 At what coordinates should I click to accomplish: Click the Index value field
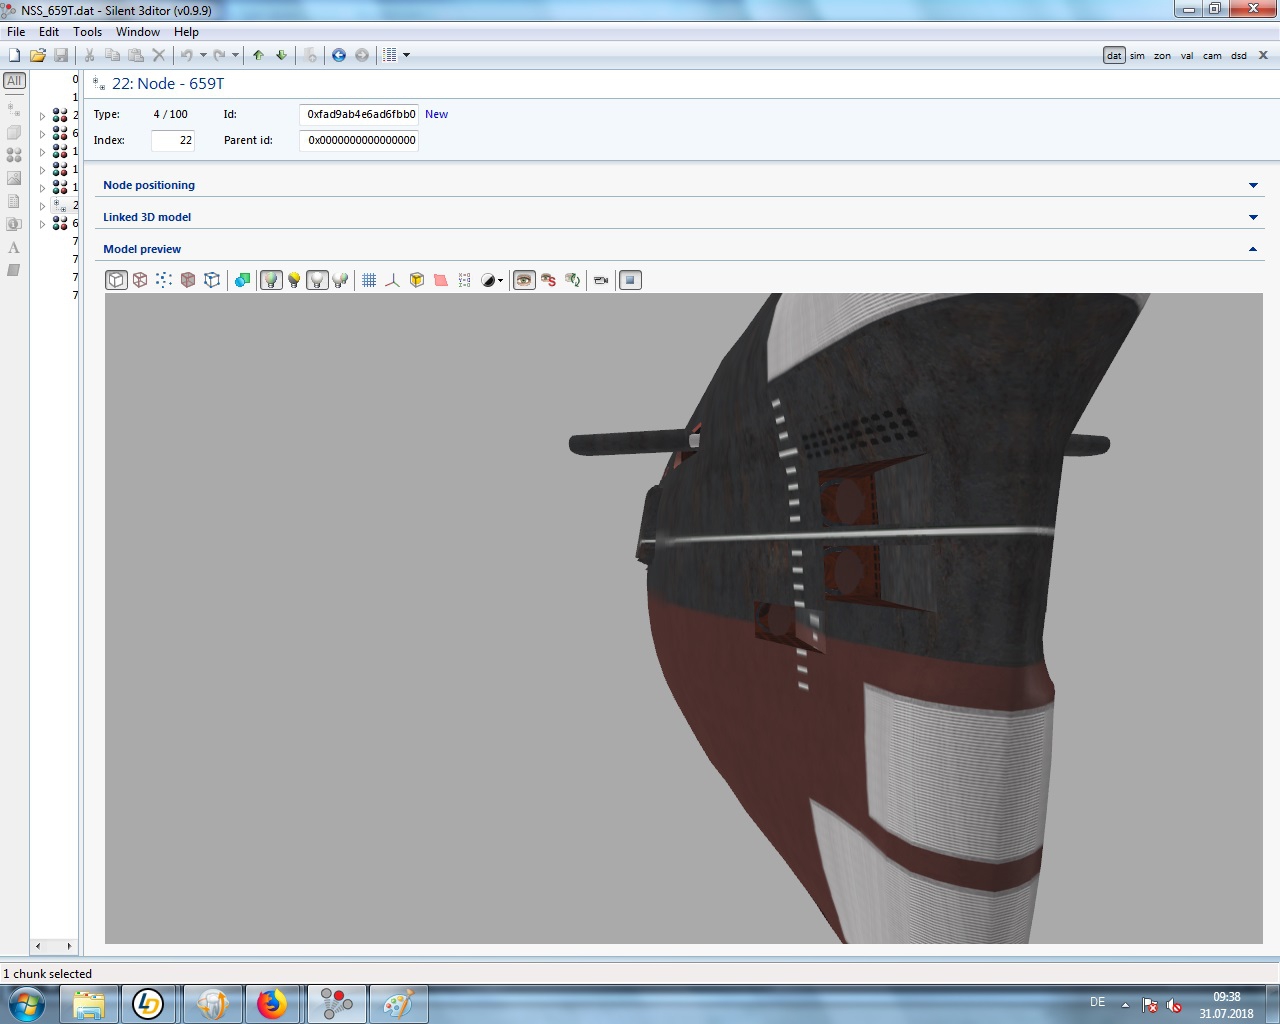173,140
